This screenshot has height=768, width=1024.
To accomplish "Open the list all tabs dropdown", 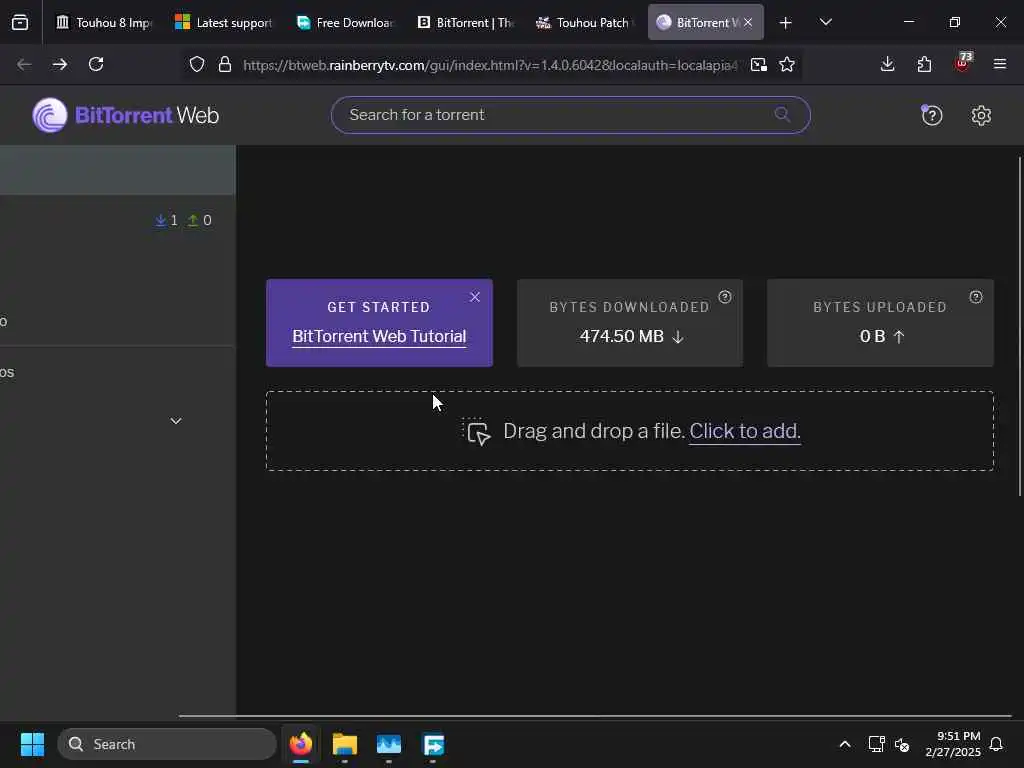I will pyautogui.click(x=825, y=23).
